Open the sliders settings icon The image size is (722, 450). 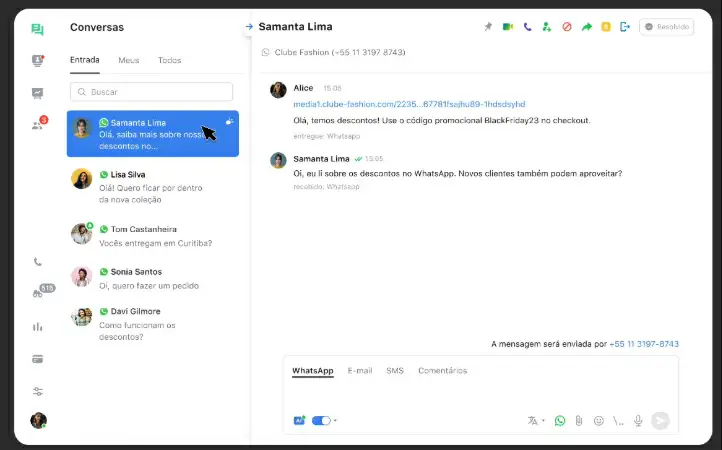(x=38, y=392)
